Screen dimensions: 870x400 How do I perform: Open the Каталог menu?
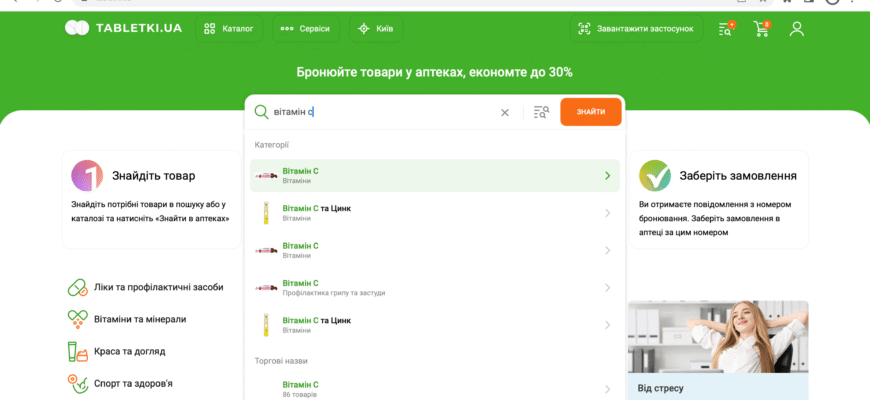(x=229, y=28)
